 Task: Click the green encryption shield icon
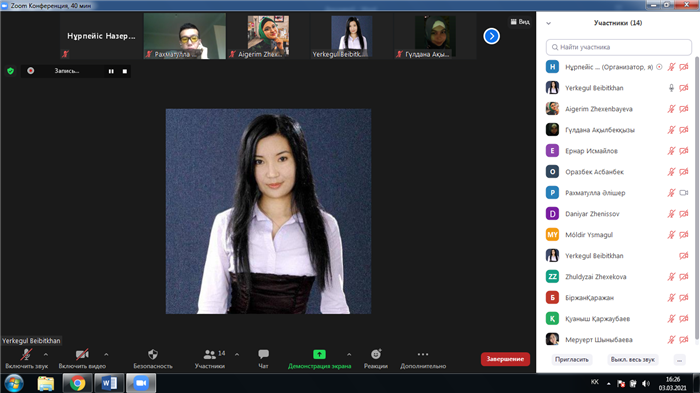[x=11, y=71]
